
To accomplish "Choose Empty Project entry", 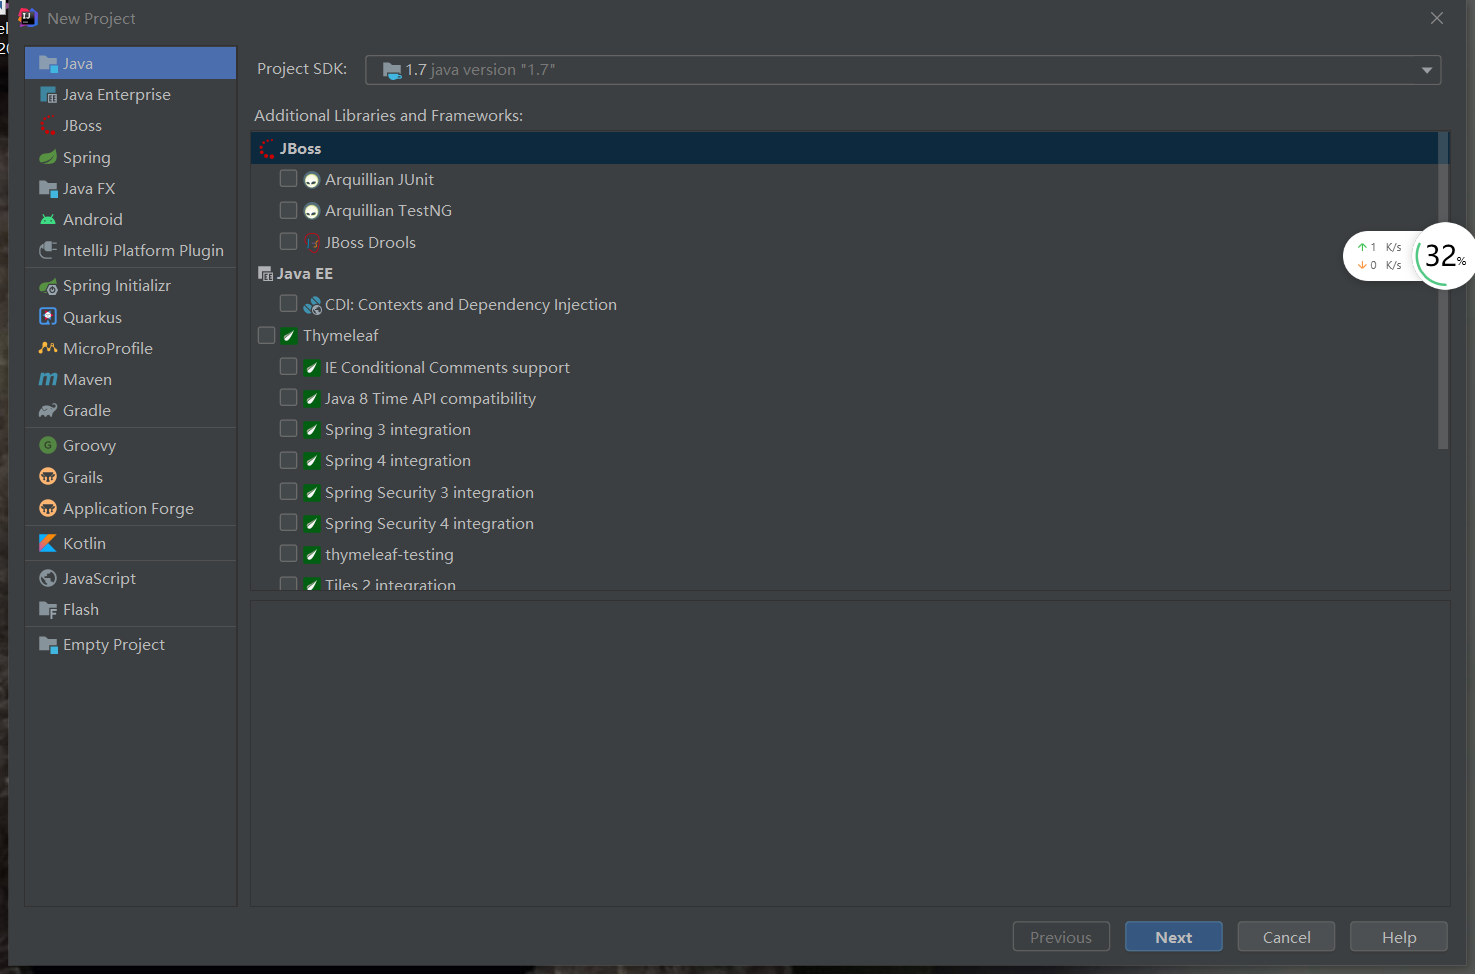I will [130, 645].
